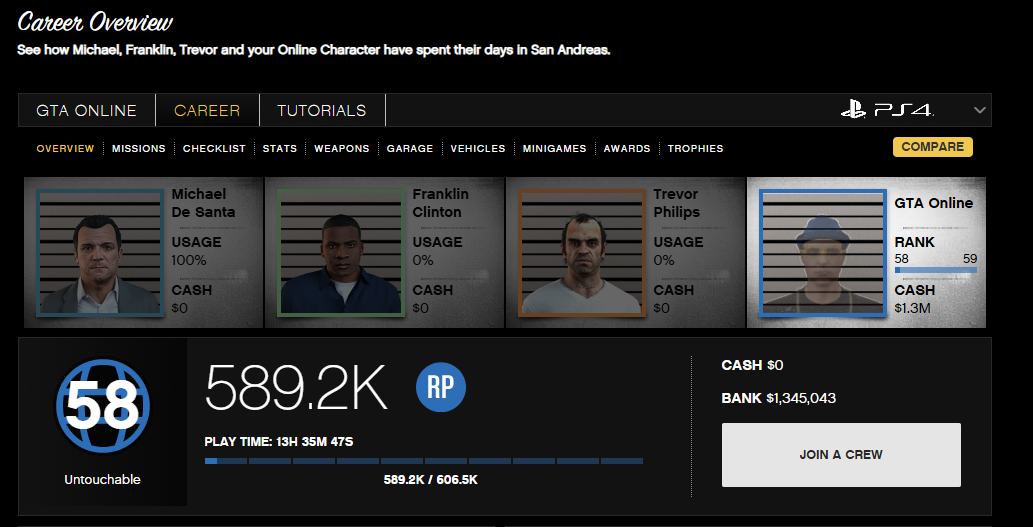Open the STATS section
This screenshot has height=527, width=1033.
280,149
